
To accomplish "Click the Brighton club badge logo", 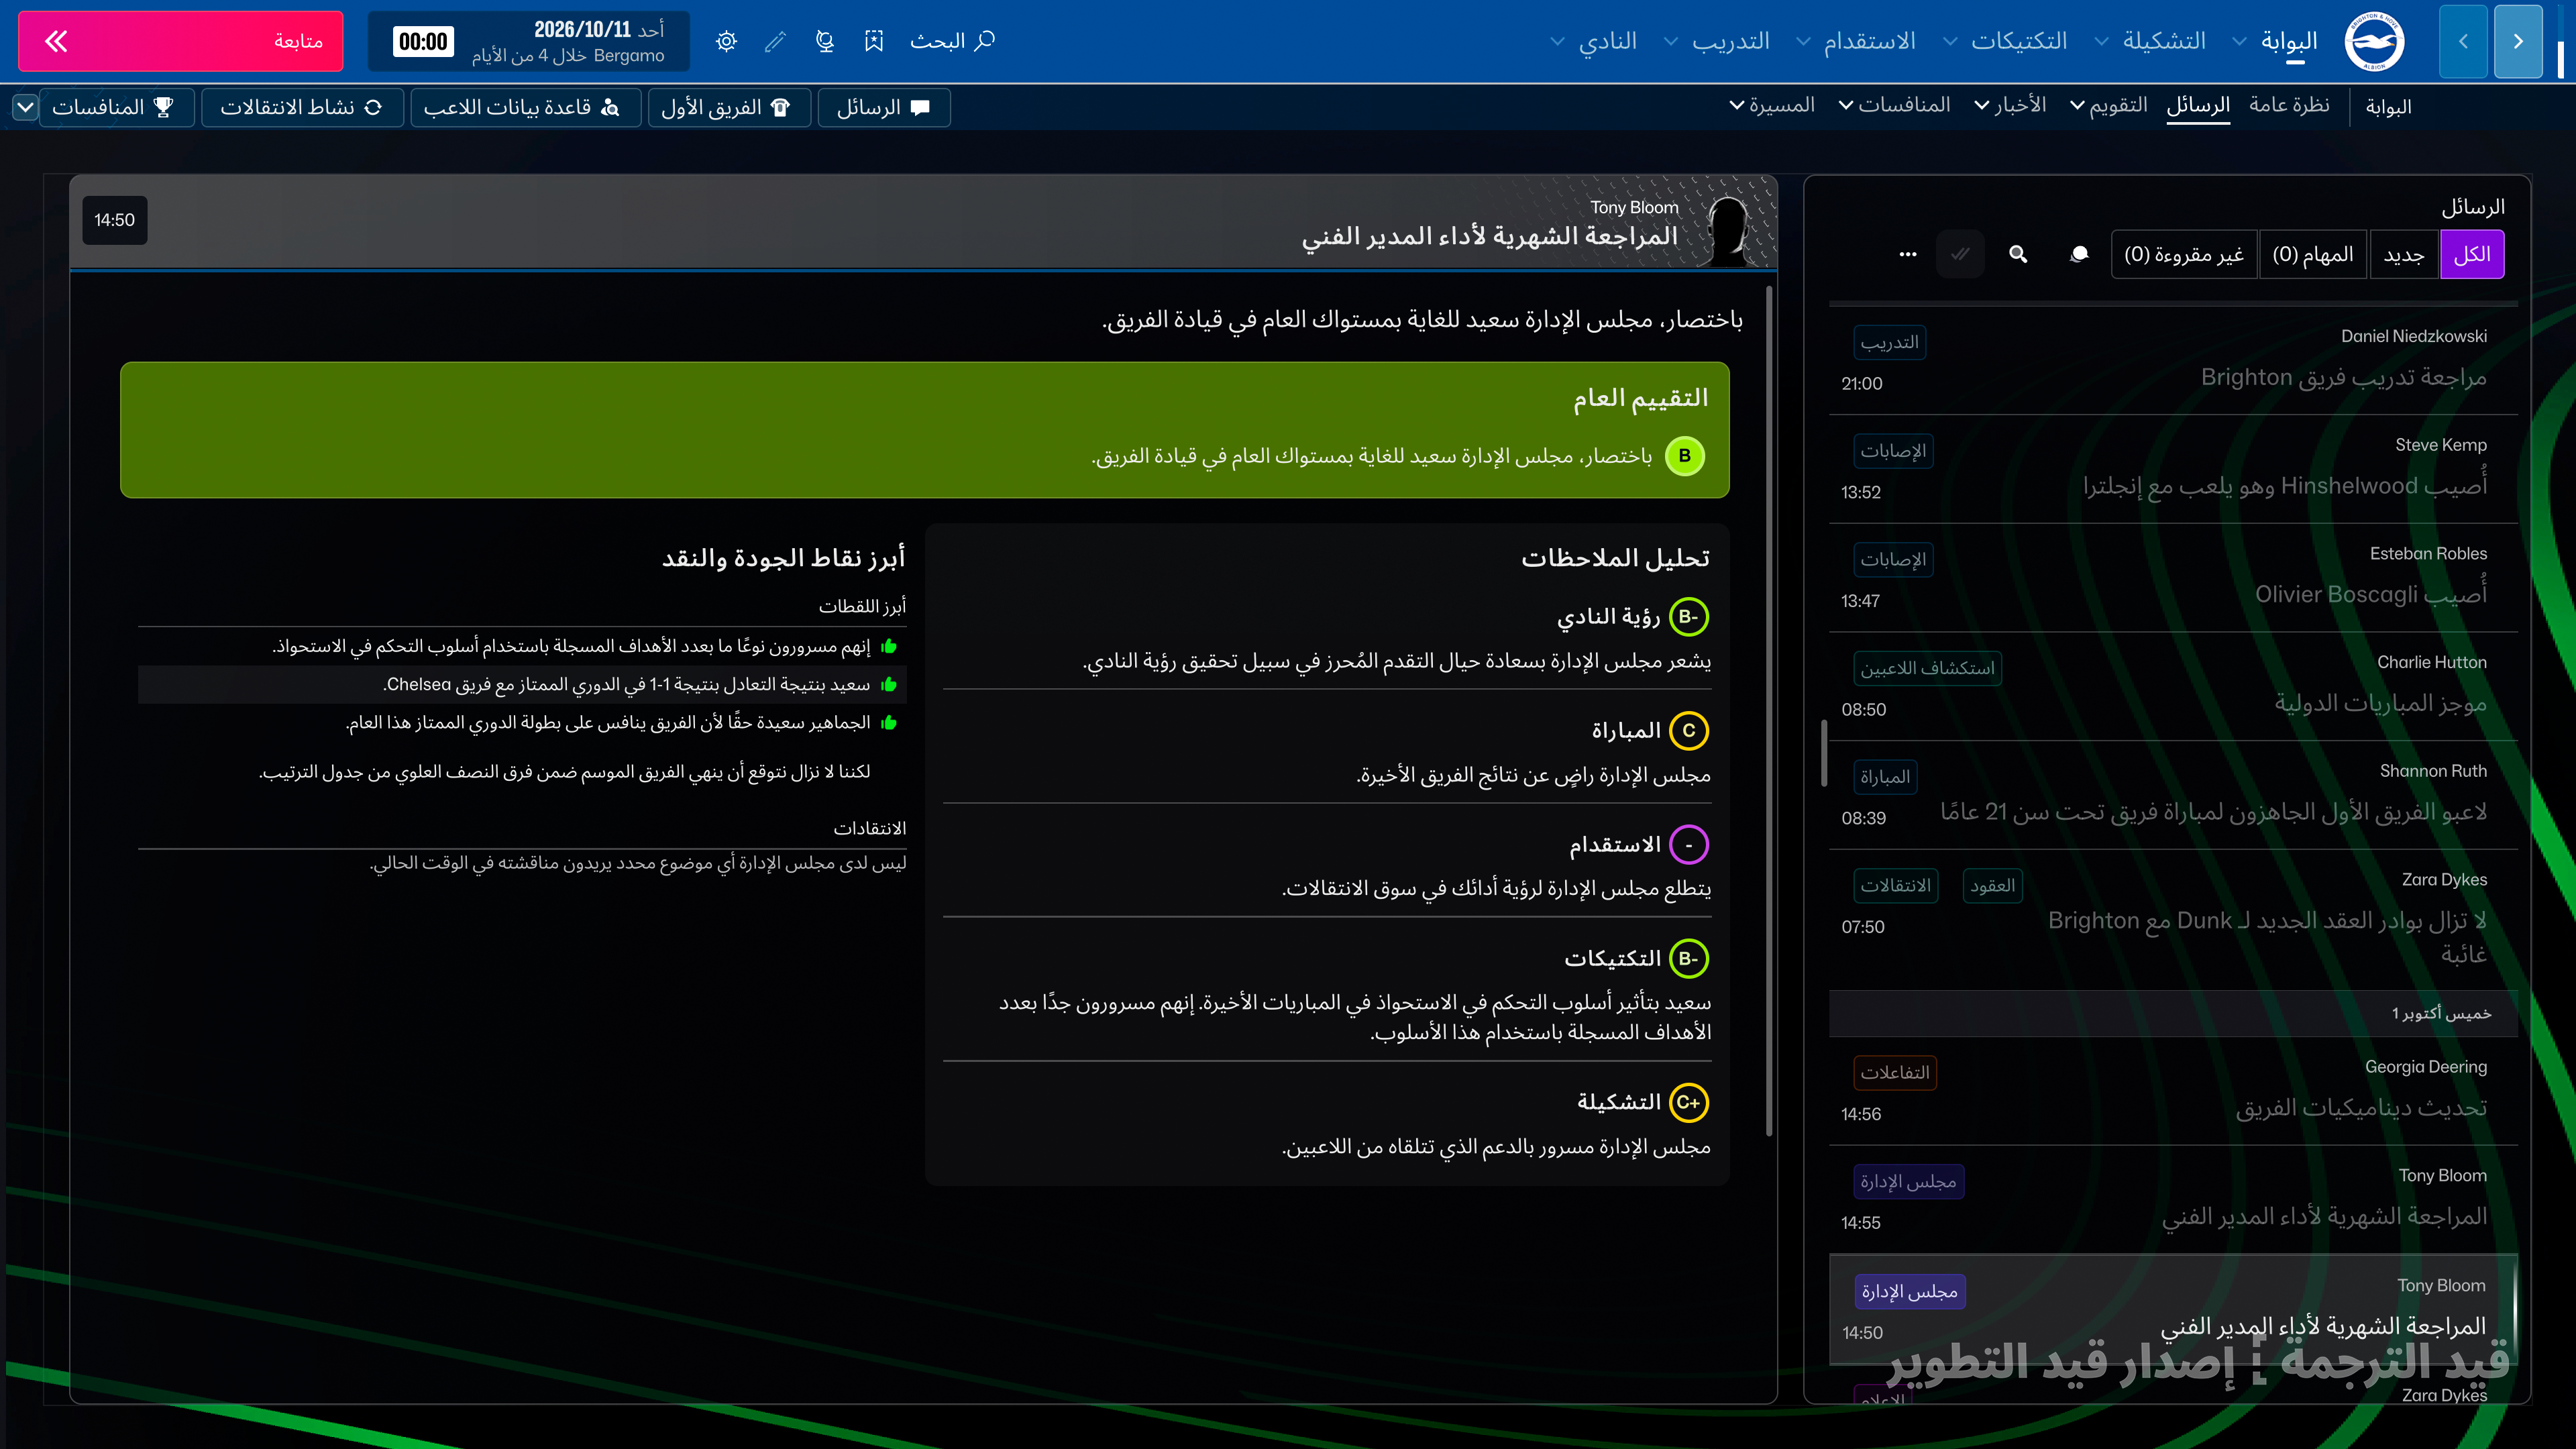I will [x=2374, y=41].
